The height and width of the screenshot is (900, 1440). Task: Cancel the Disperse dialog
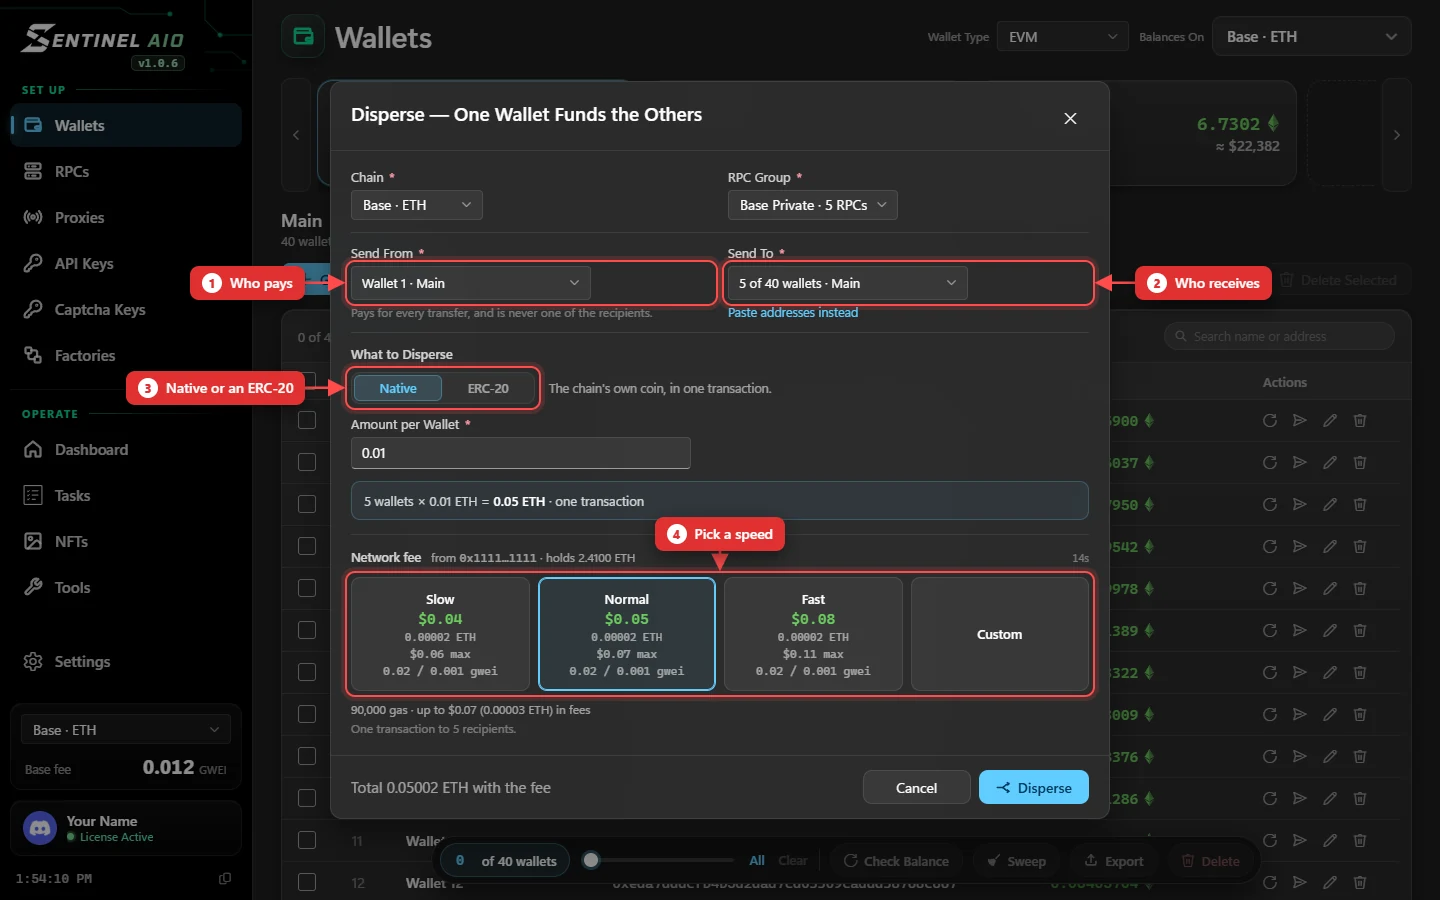[917, 788]
